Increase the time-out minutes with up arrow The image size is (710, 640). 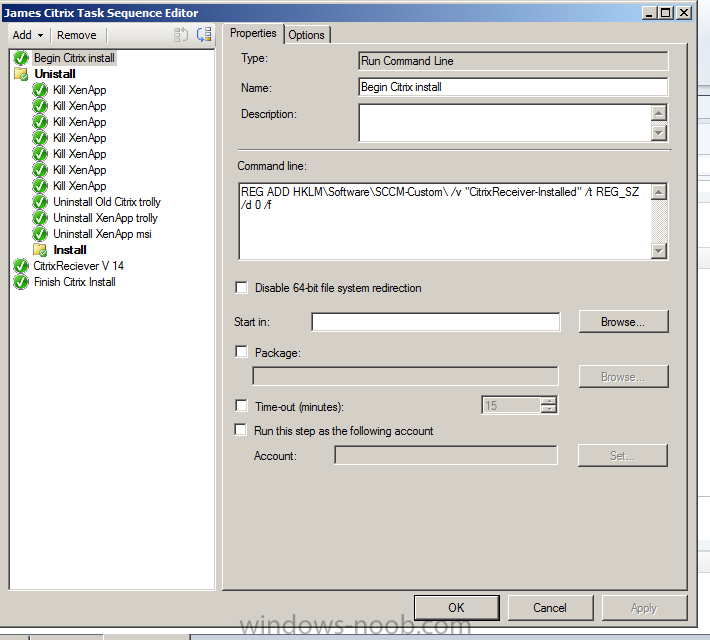coord(549,401)
